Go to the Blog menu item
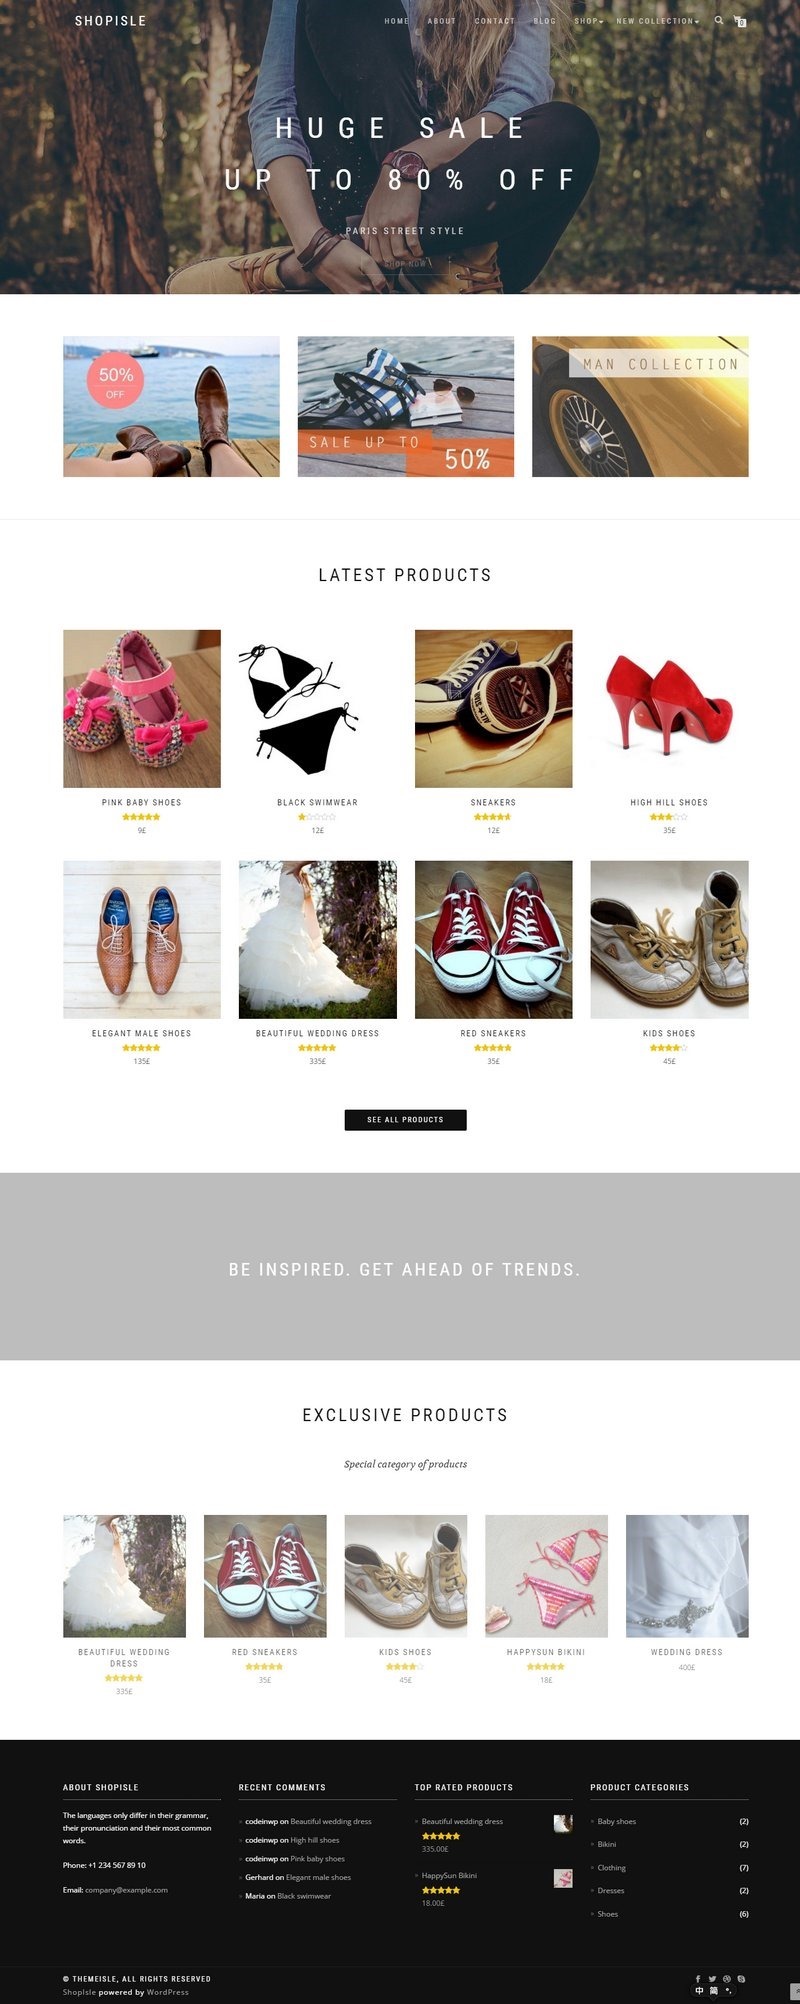This screenshot has width=800, height=2004. click(x=544, y=21)
